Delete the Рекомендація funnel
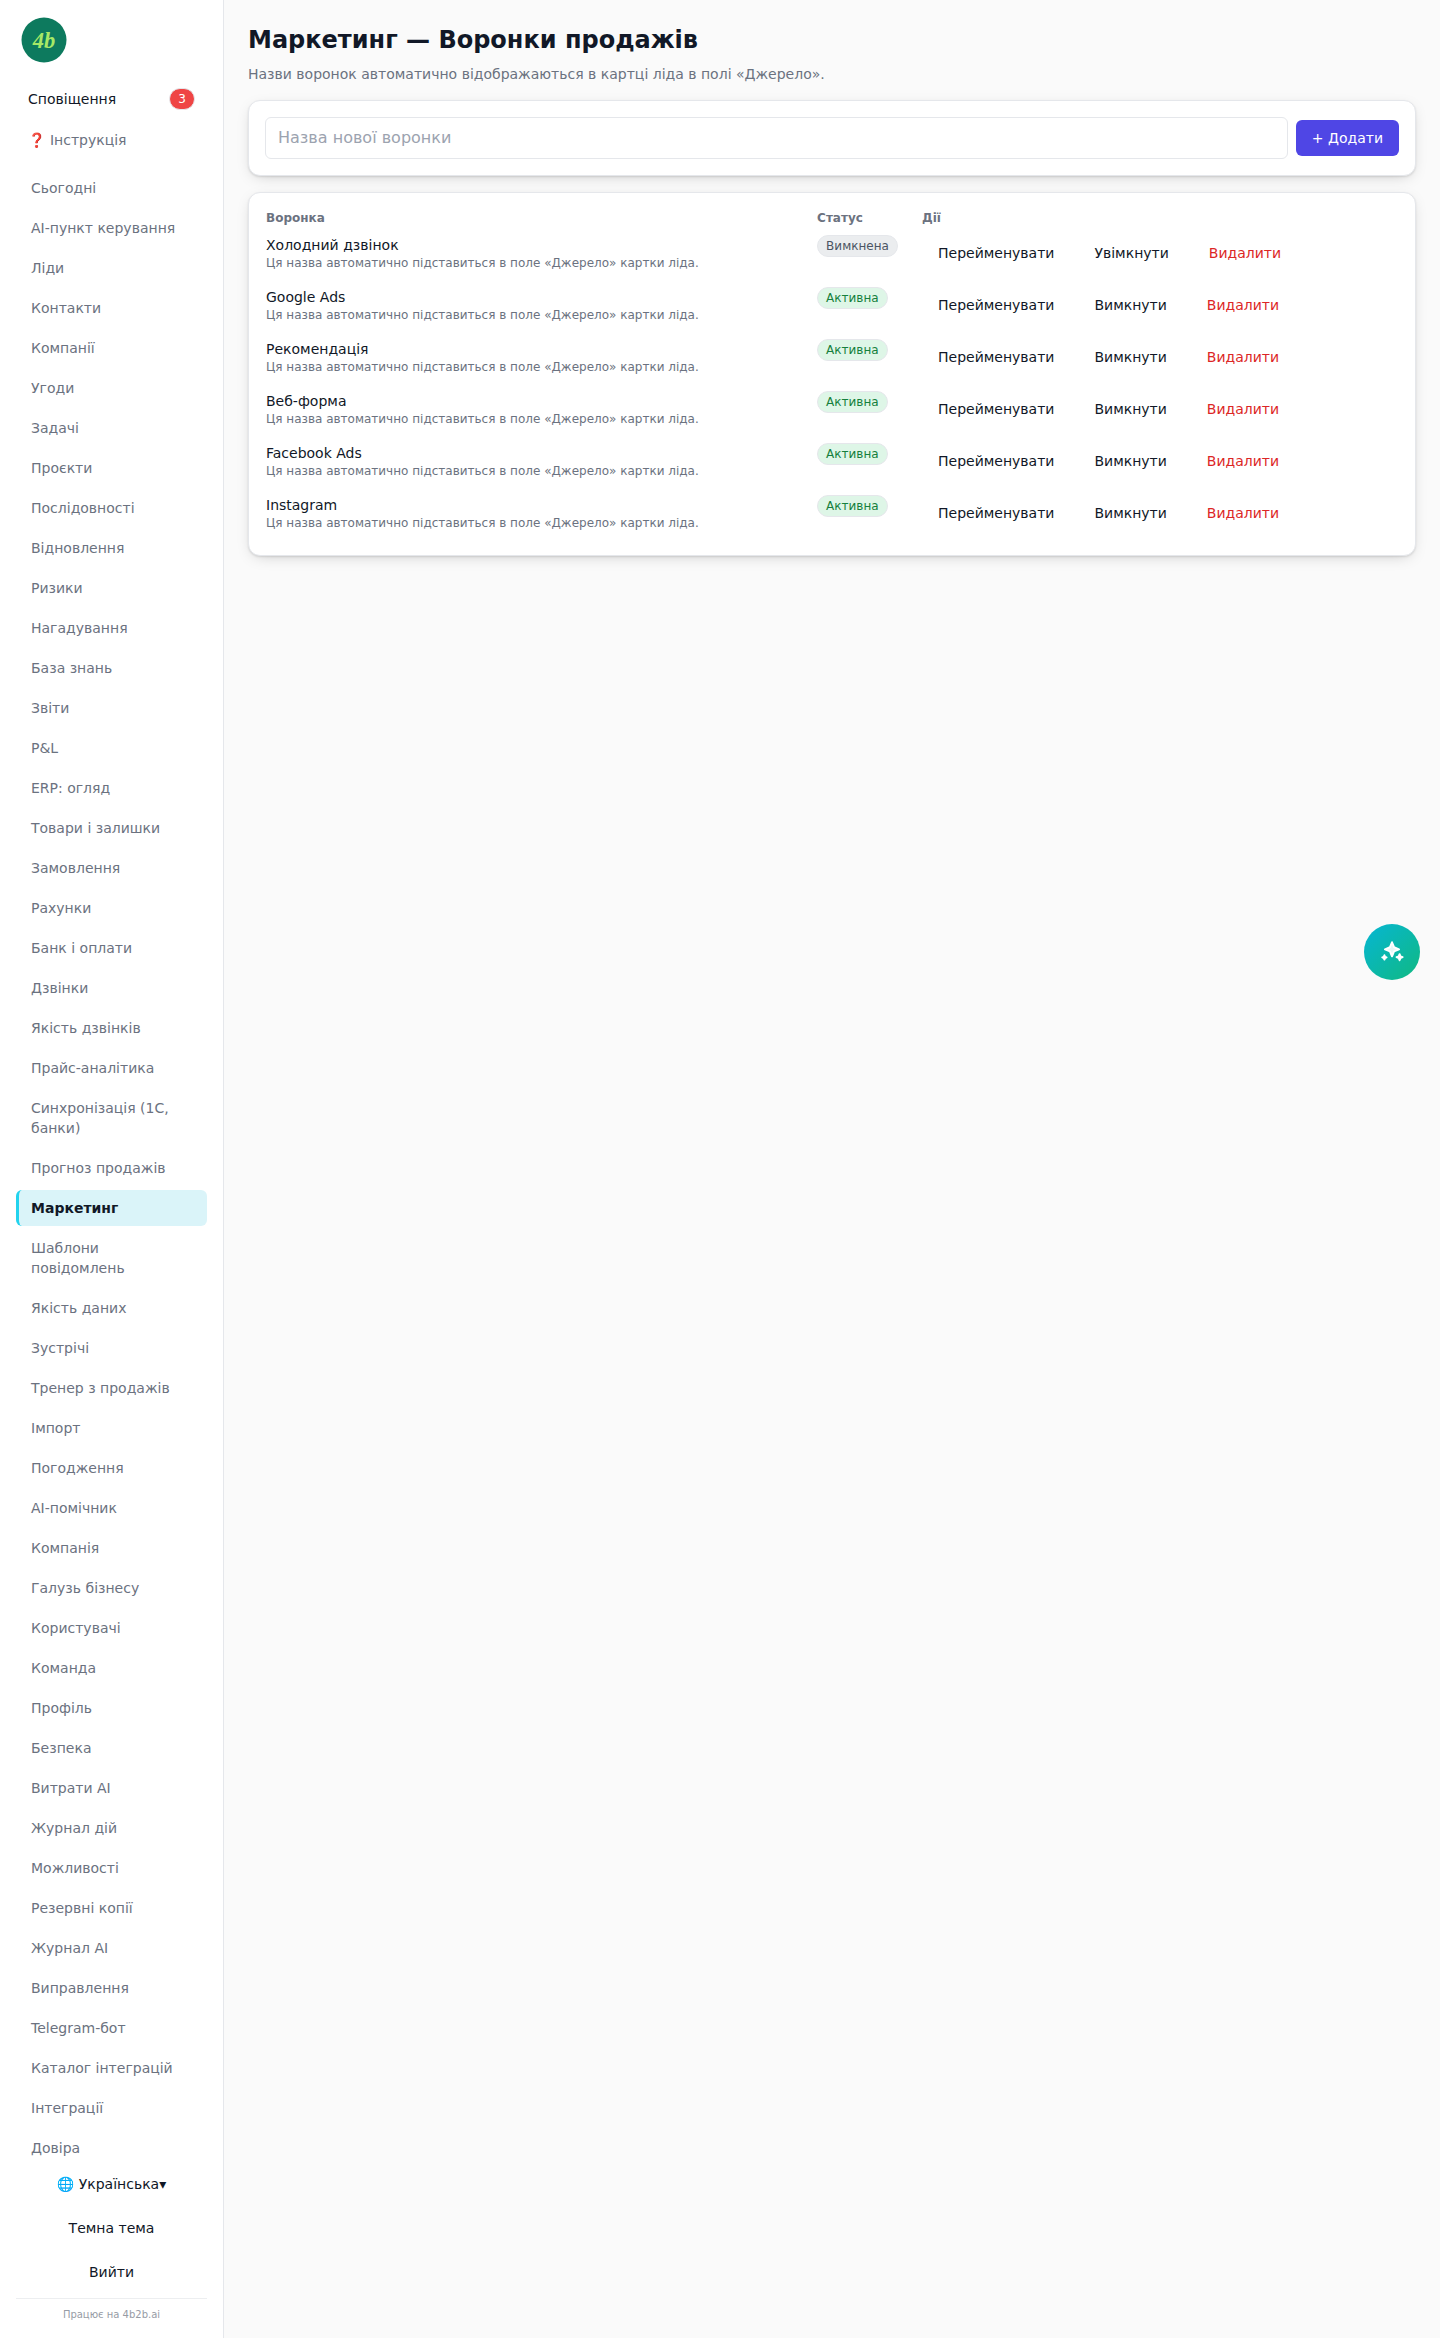This screenshot has height=2338, width=1440. 1242,357
